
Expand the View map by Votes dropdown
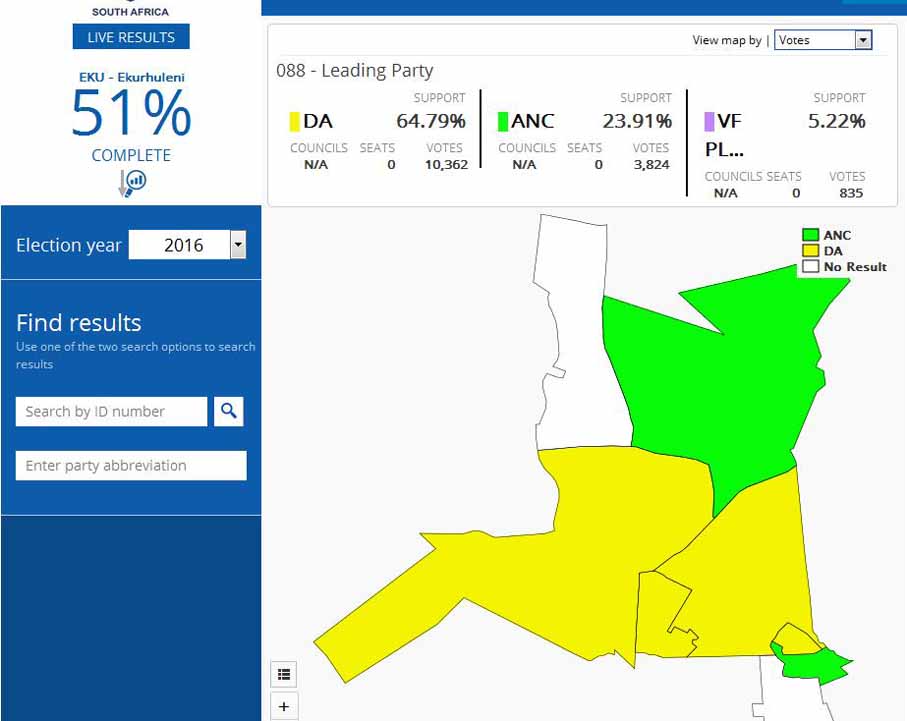click(x=823, y=40)
